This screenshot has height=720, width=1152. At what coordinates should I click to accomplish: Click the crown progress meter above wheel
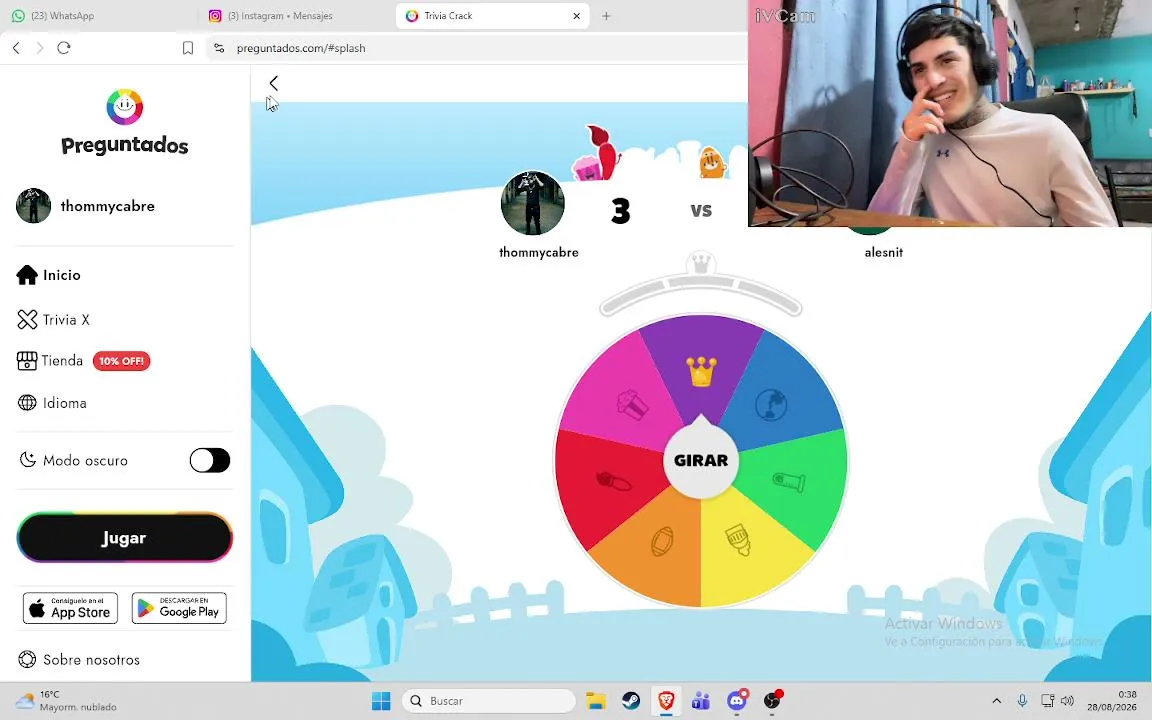(x=701, y=285)
